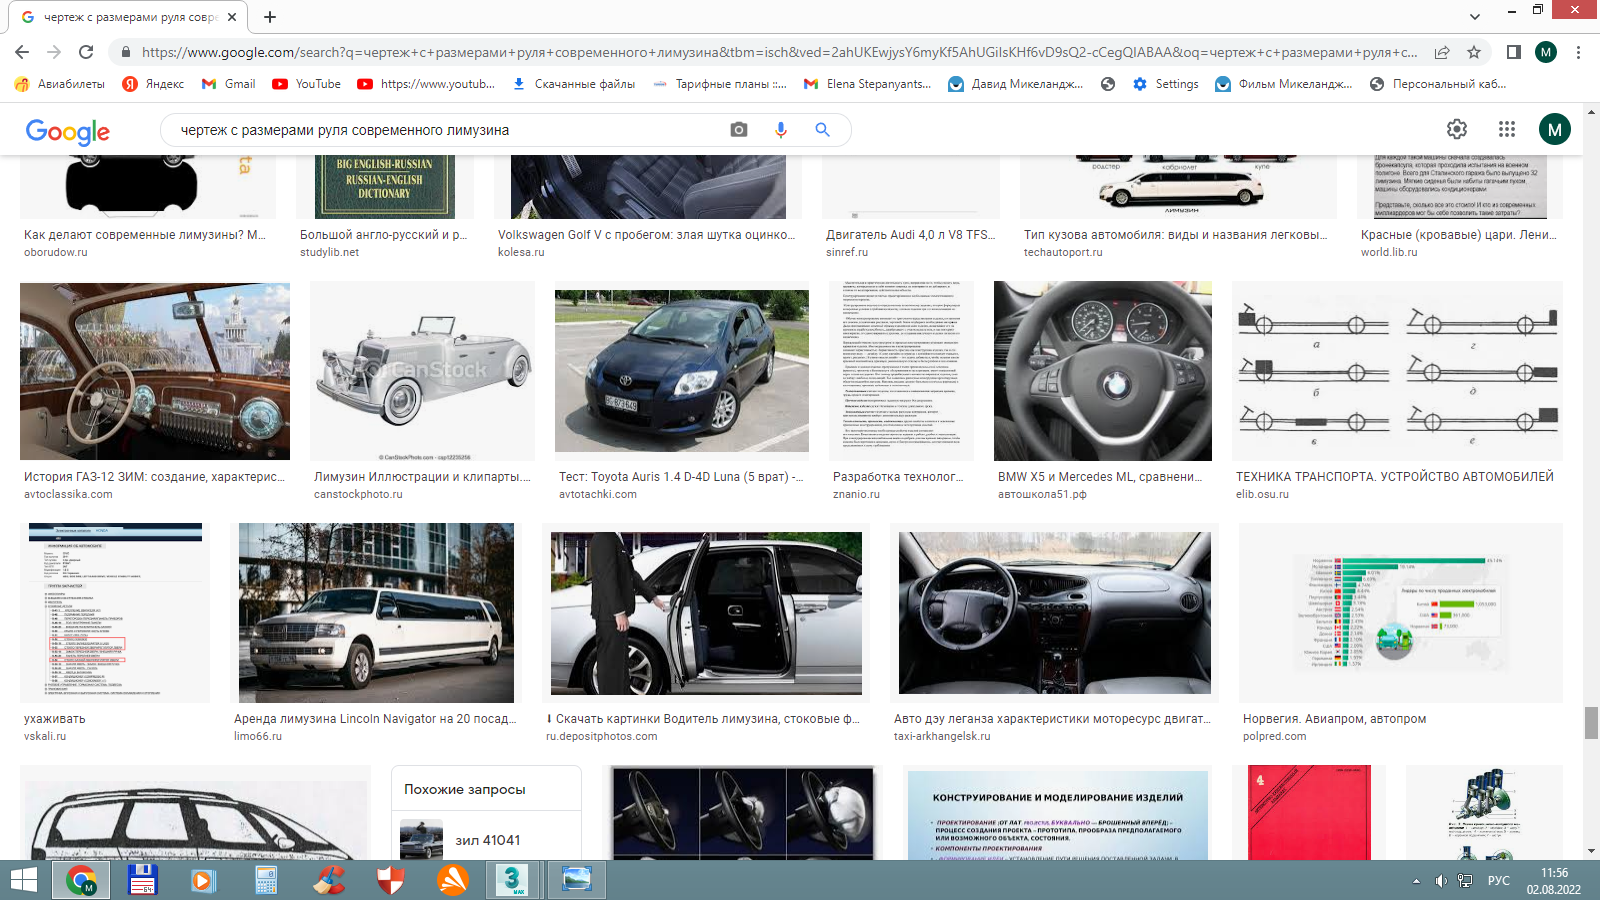Select related query зил 41041
1600x900 pixels.
coord(486,840)
